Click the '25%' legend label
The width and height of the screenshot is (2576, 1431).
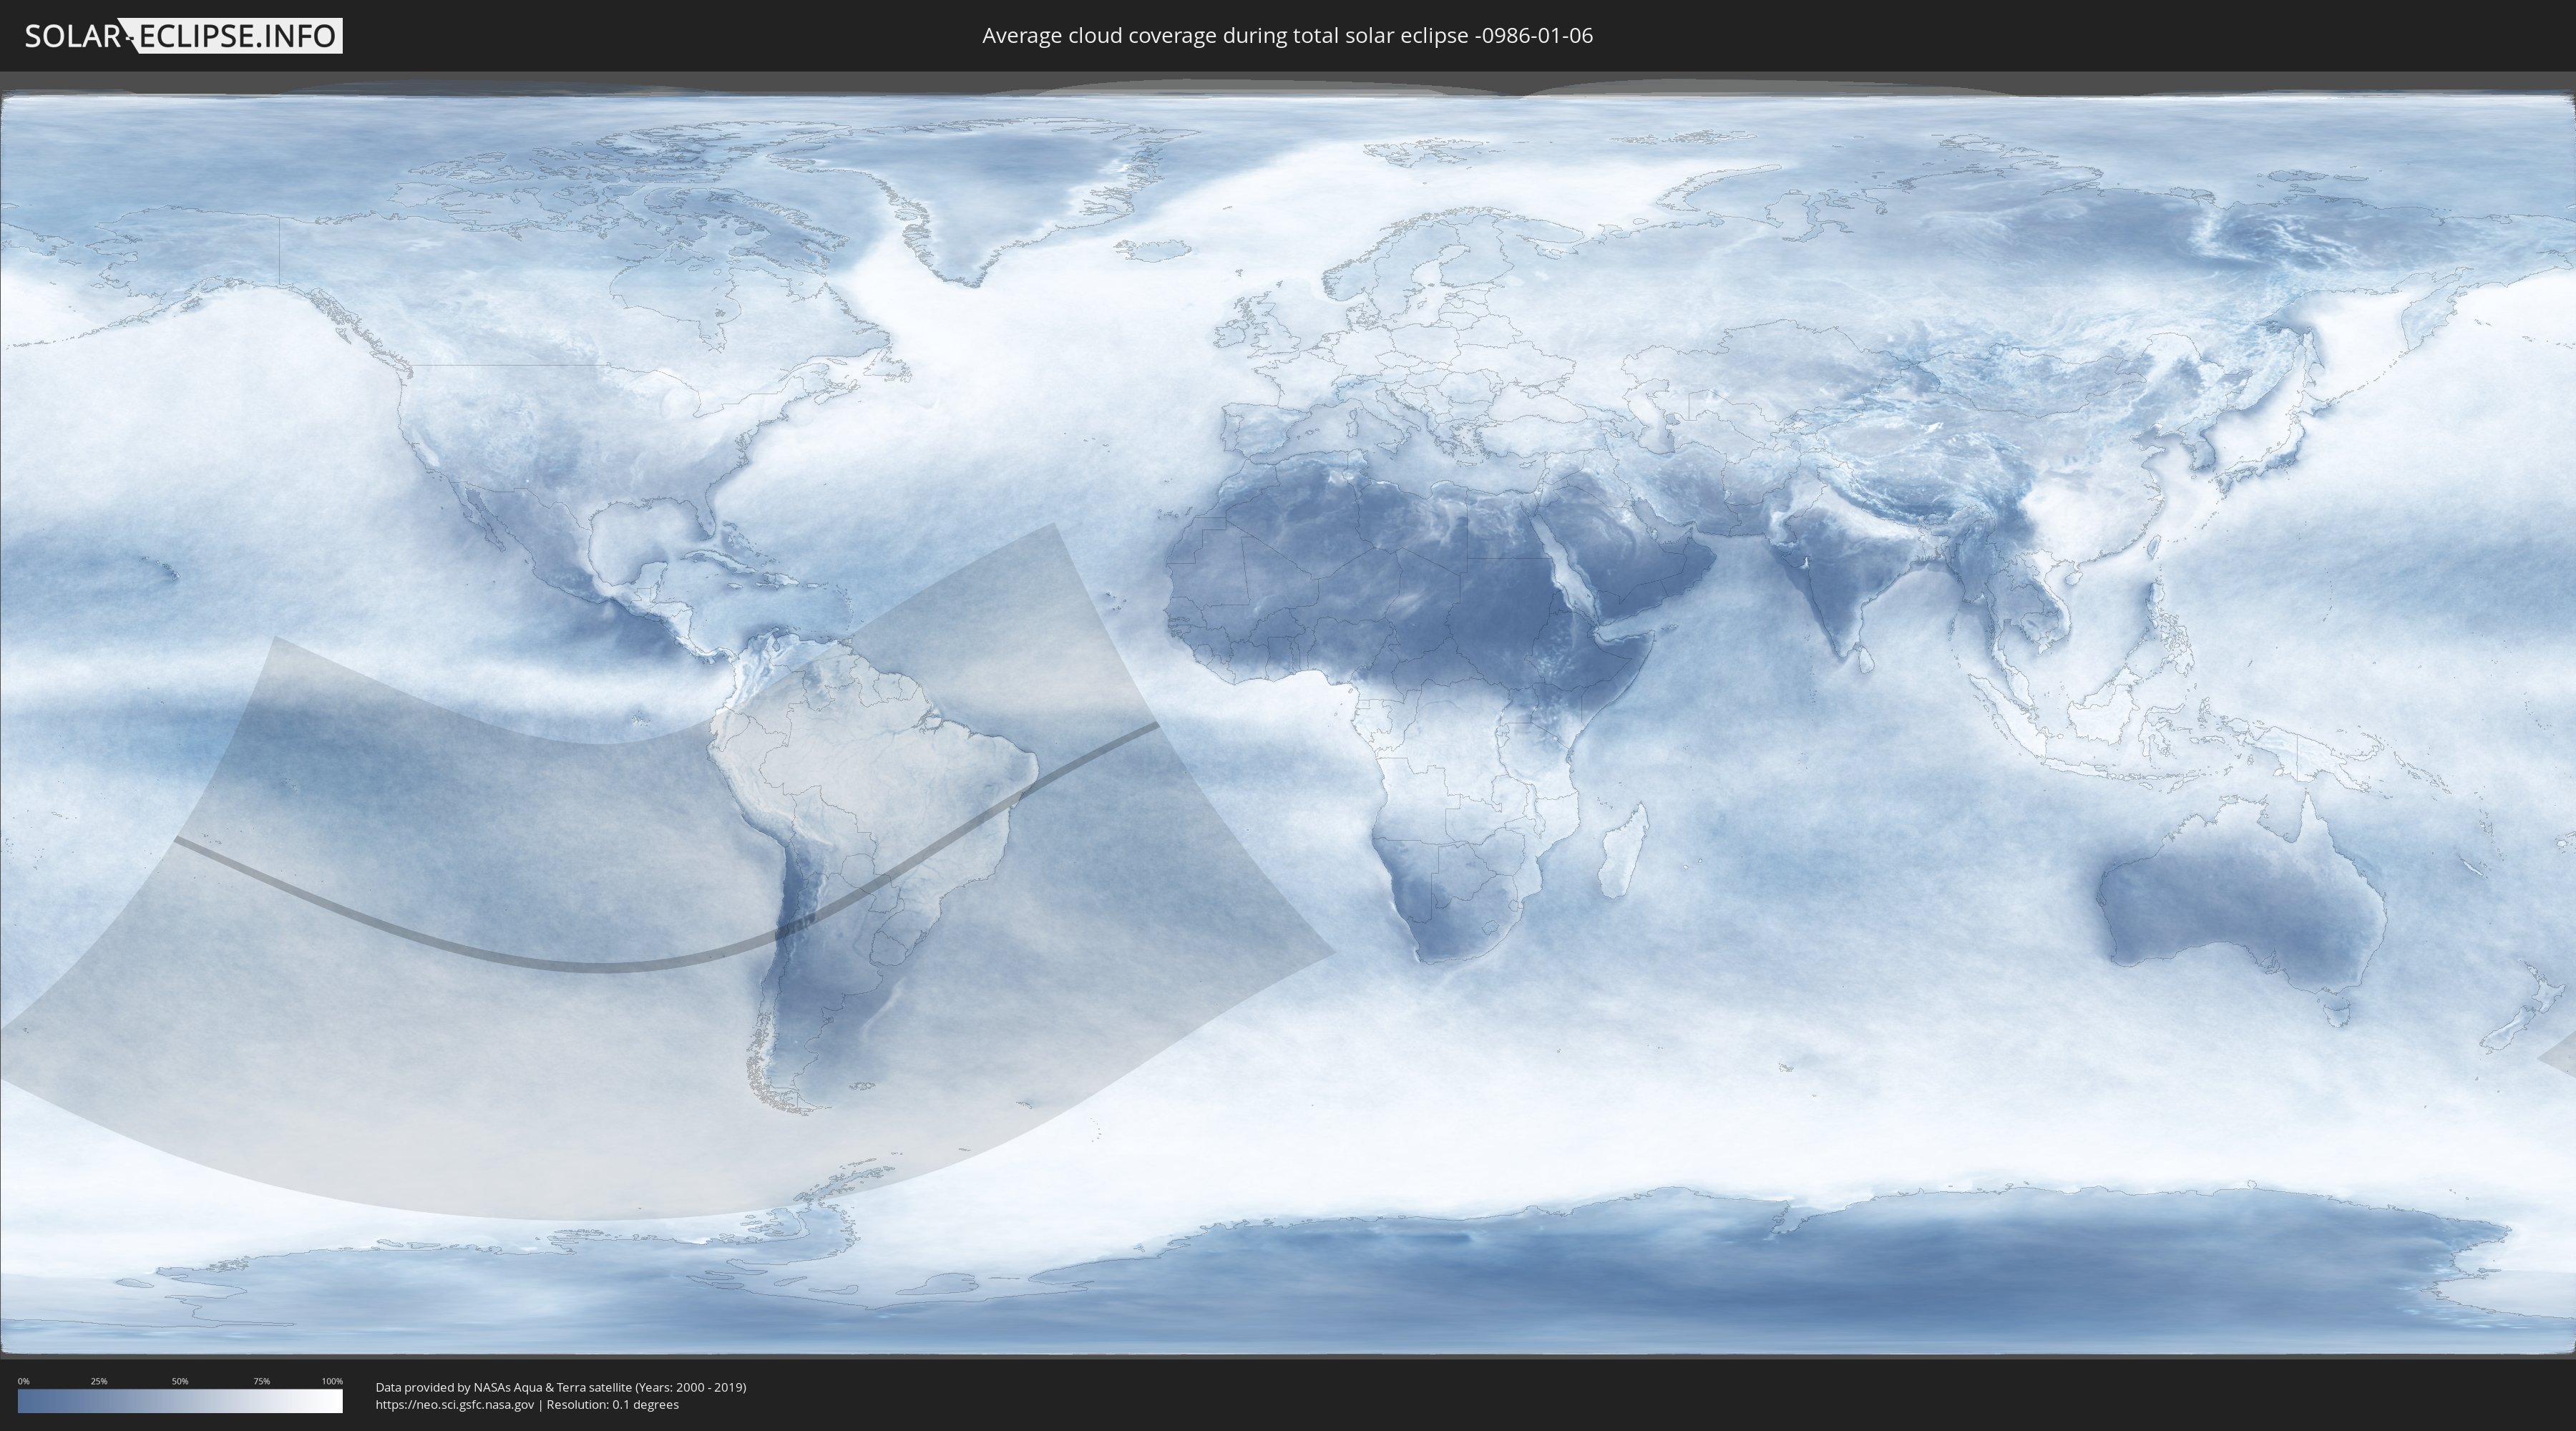99,1381
